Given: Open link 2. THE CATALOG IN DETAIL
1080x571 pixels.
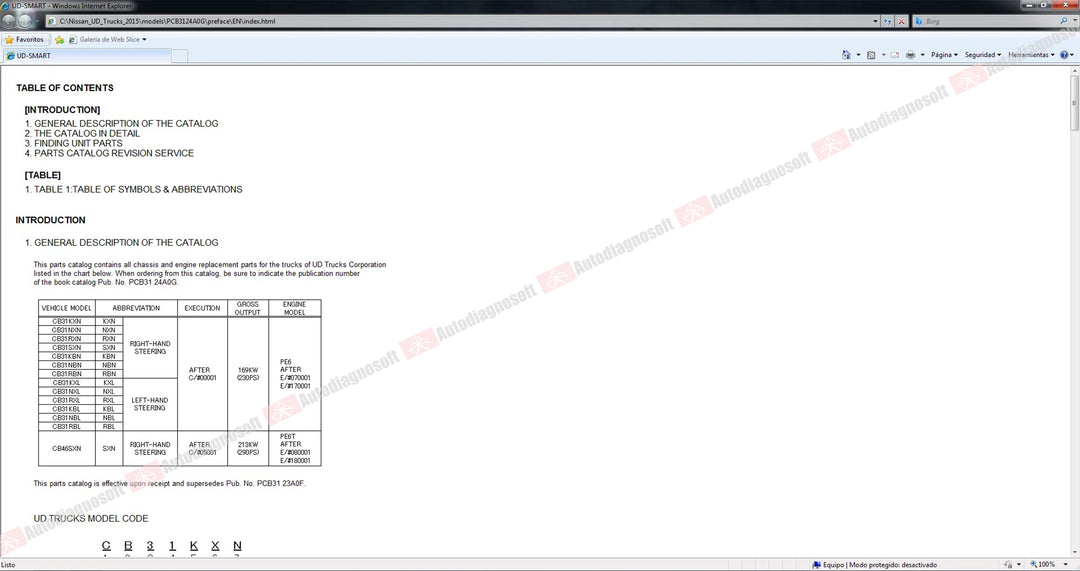Looking at the screenshot, I should 82,134.
